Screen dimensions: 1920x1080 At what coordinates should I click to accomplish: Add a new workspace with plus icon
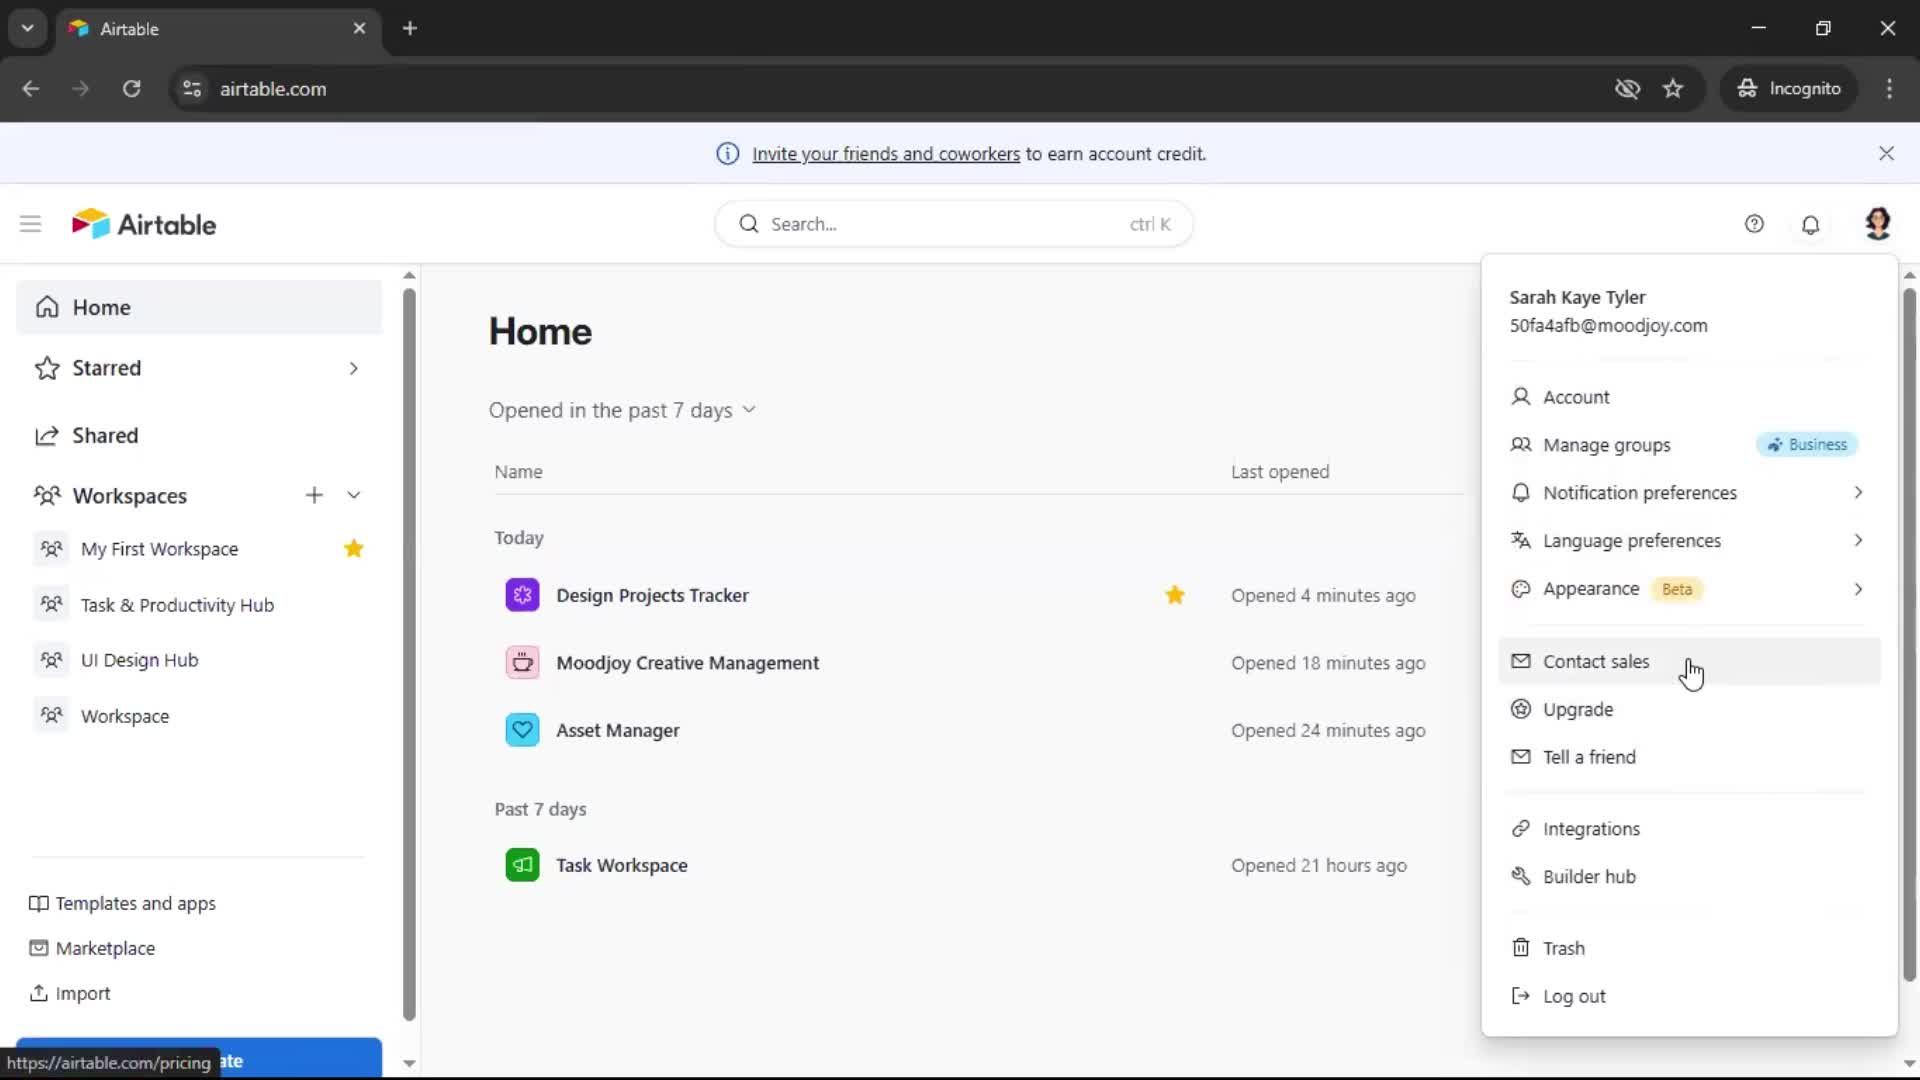tap(314, 495)
